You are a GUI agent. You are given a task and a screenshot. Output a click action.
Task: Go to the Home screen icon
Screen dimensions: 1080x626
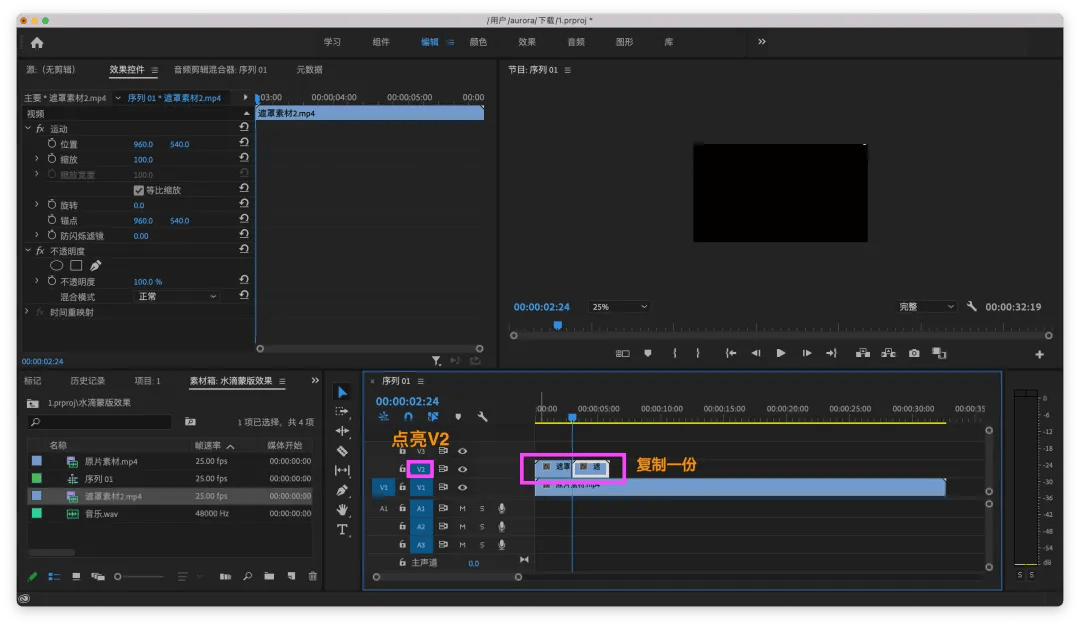pos(37,43)
